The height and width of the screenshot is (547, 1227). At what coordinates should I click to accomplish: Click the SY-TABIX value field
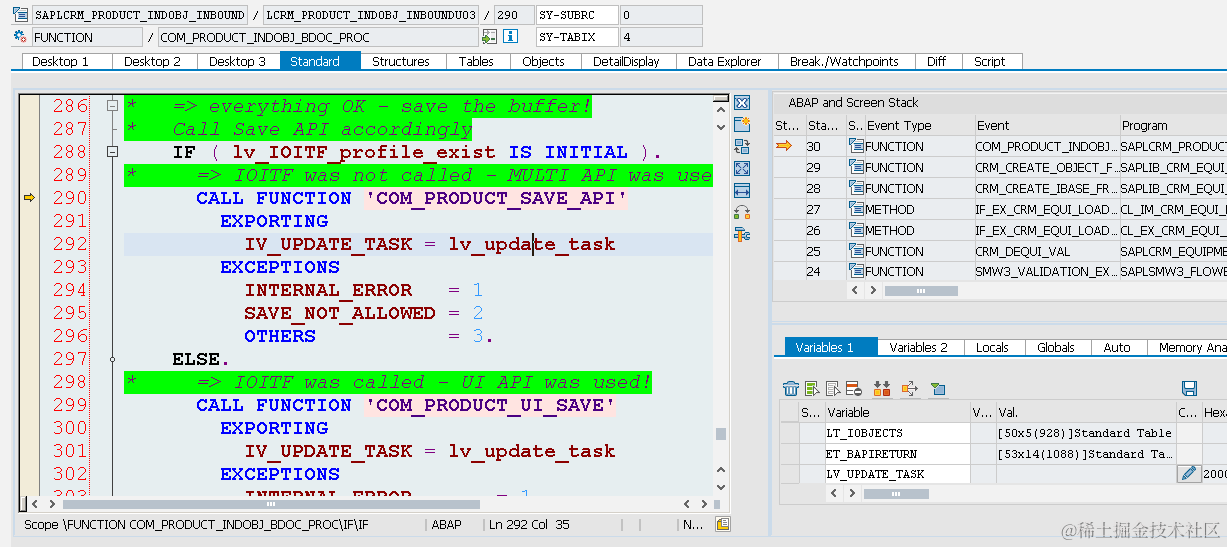click(660, 37)
